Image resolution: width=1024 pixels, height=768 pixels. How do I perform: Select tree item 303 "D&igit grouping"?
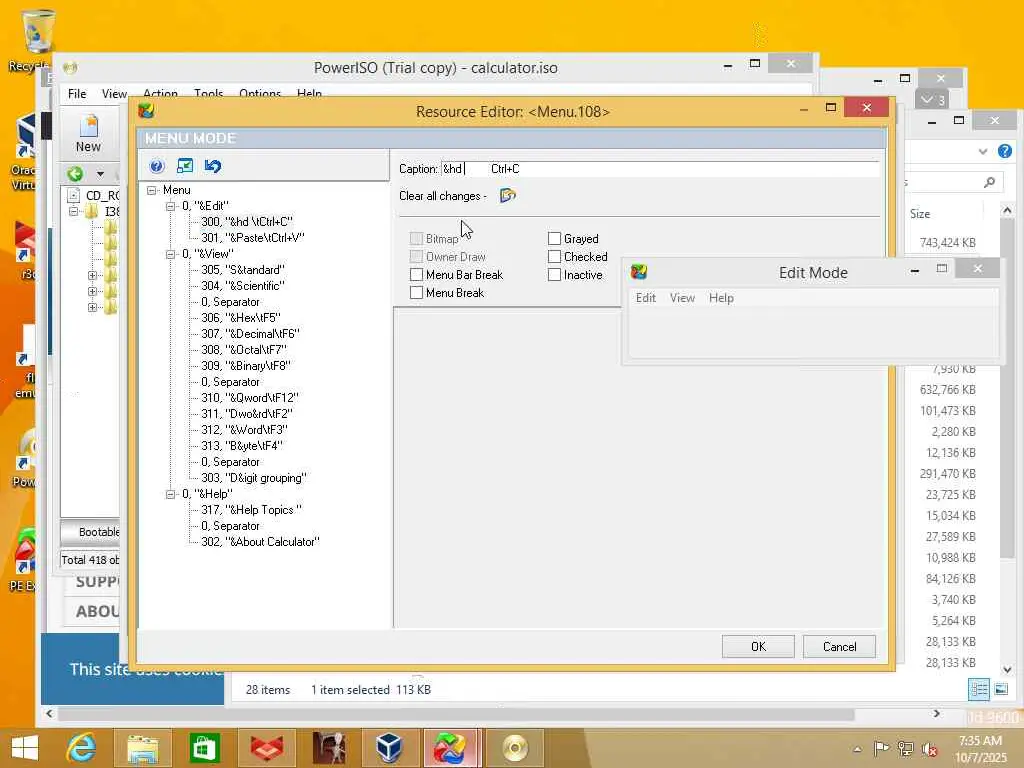tap(253, 478)
